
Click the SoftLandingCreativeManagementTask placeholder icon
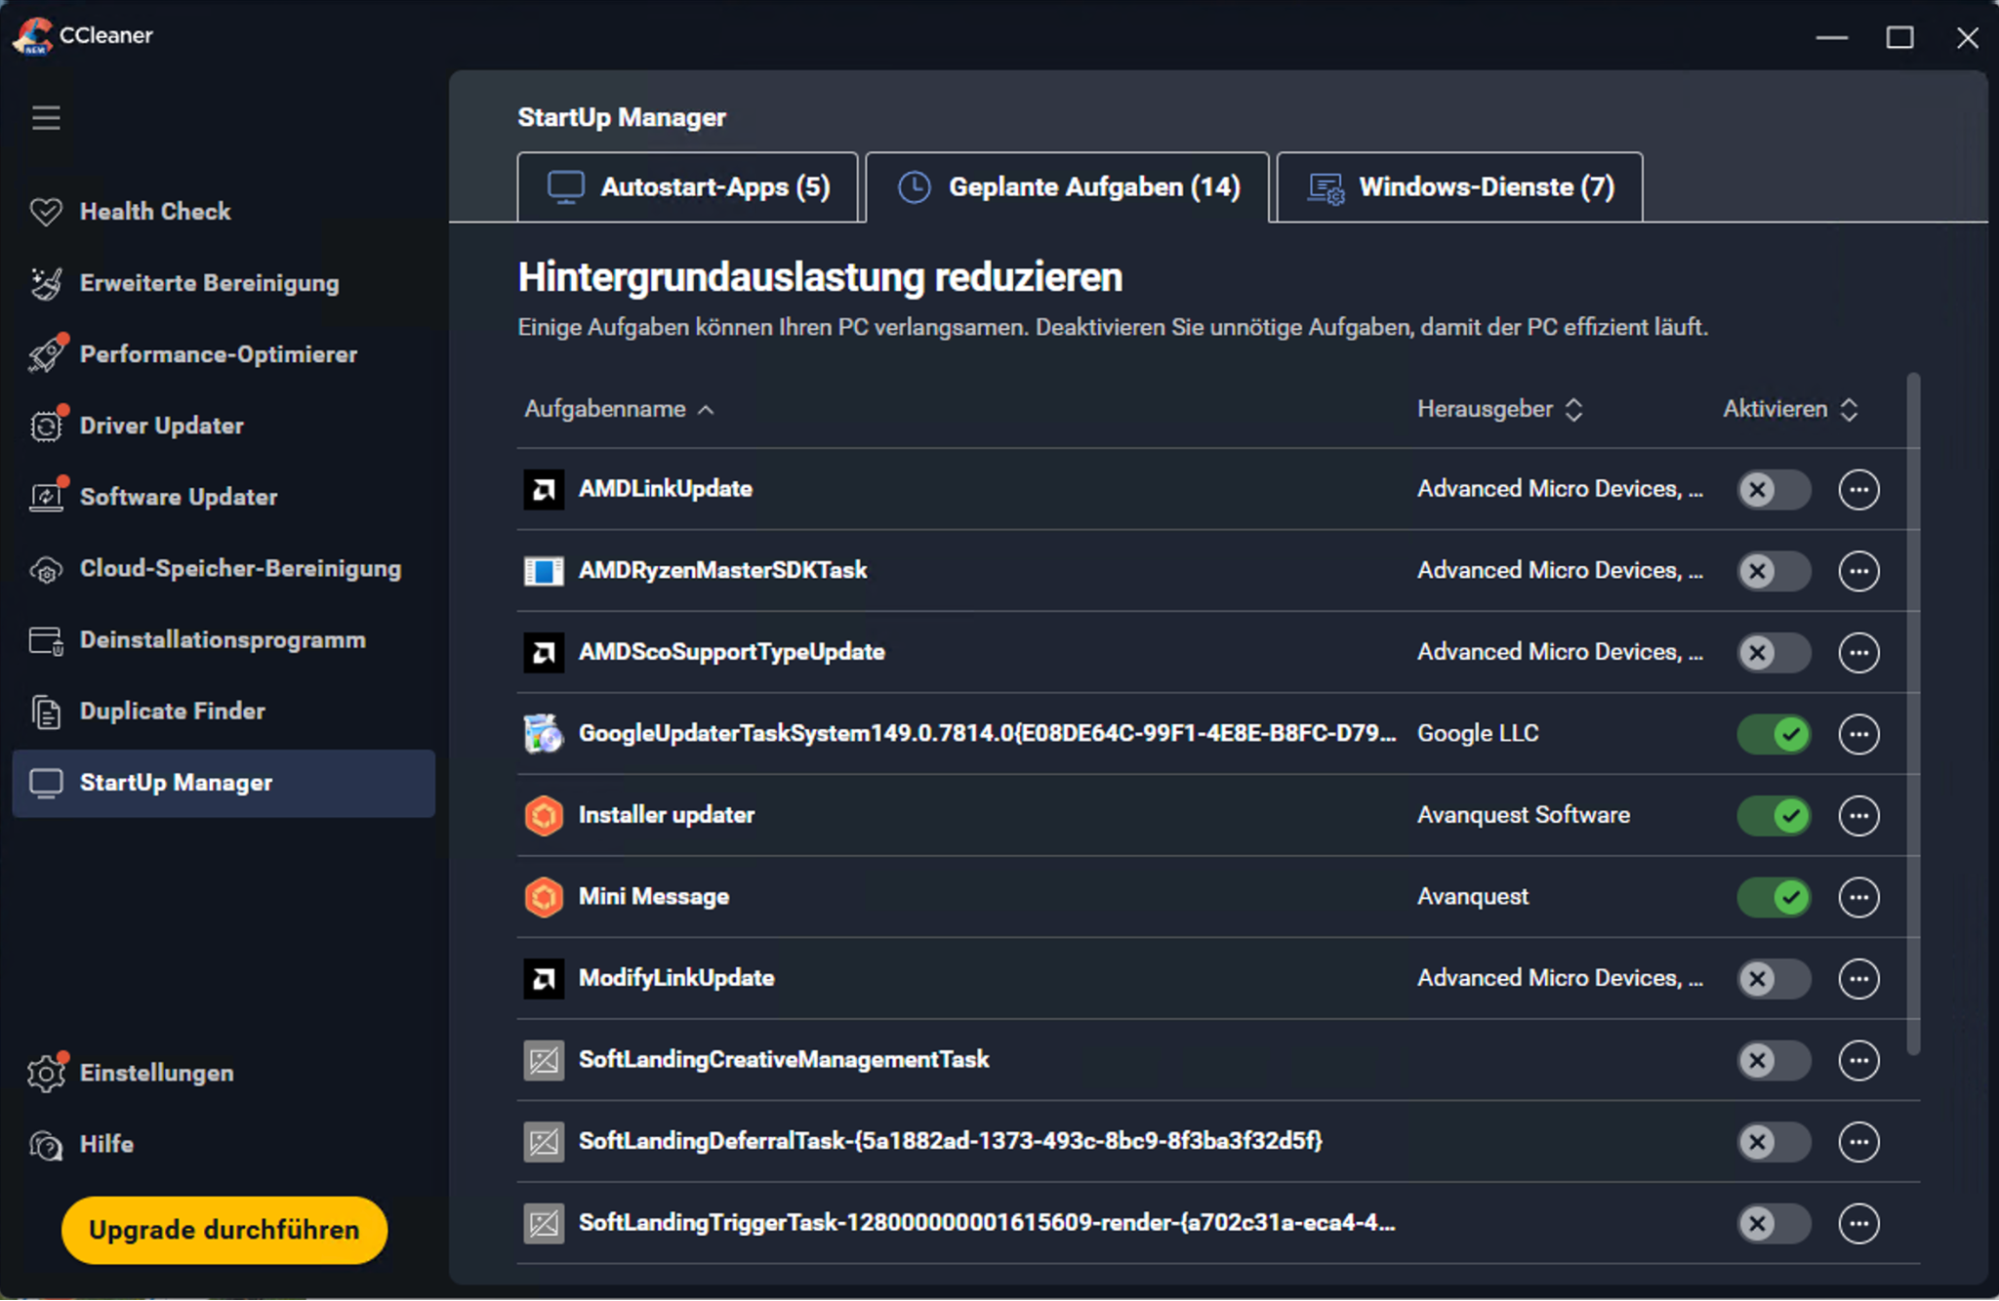[544, 1060]
